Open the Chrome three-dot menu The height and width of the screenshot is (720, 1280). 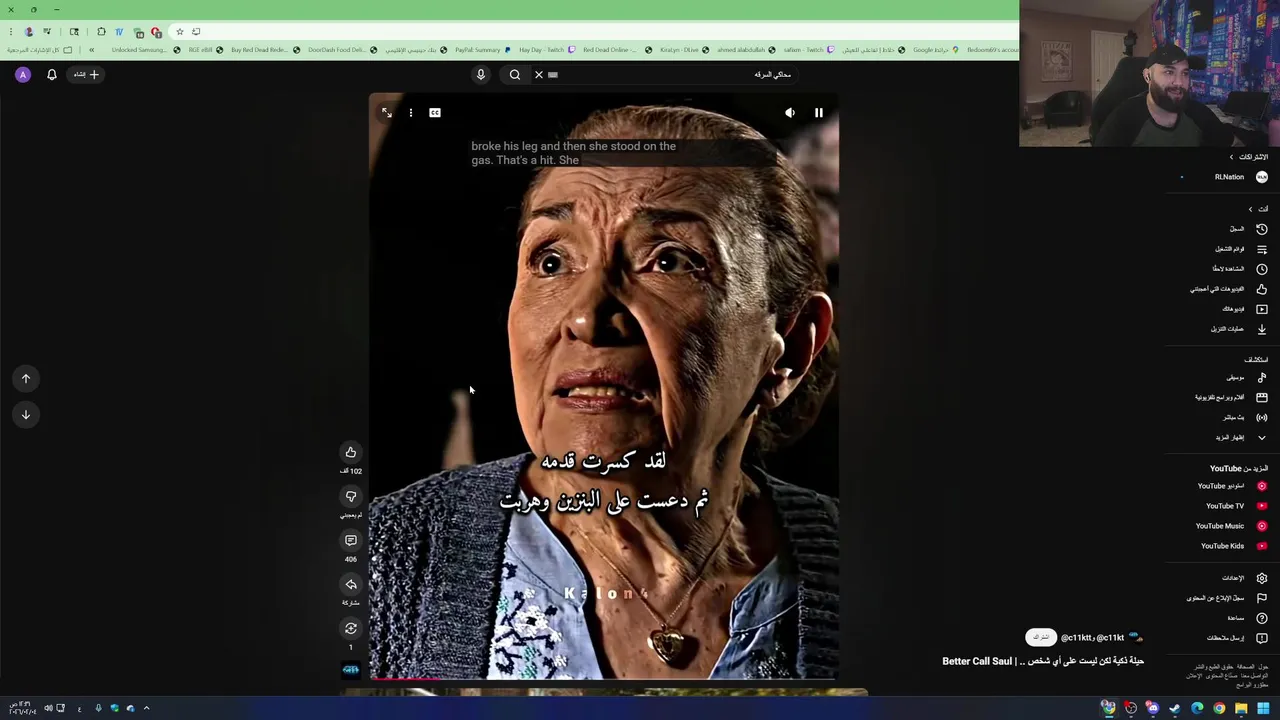coord(11,32)
